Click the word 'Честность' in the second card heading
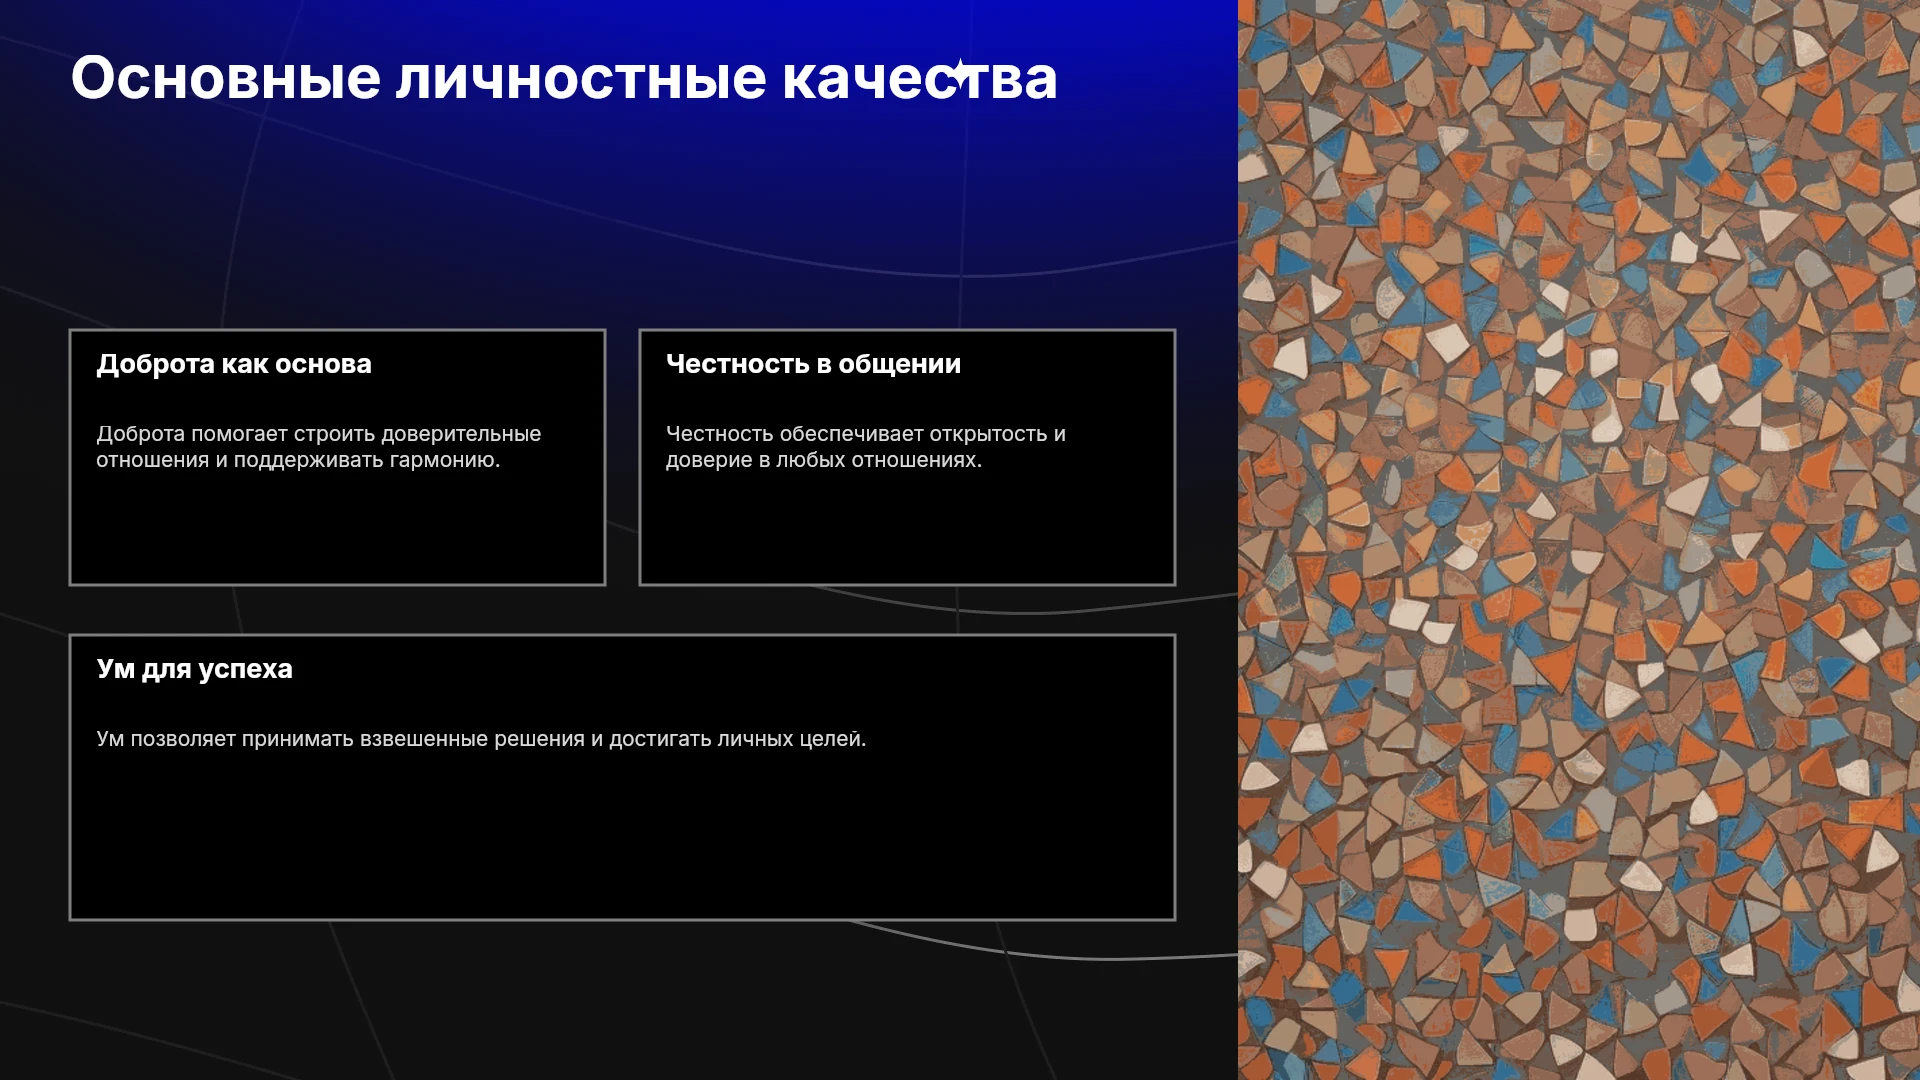Screen dimensions: 1920x1080 click(738, 364)
